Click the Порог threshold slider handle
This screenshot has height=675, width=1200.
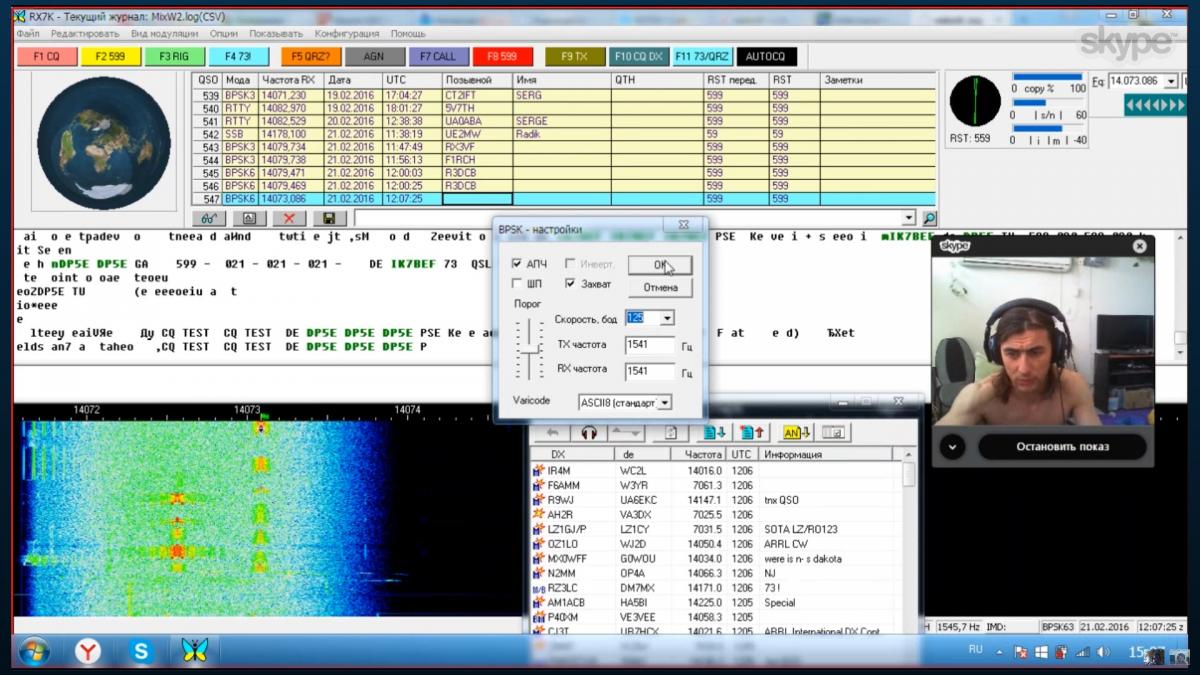pyautogui.click(x=527, y=350)
